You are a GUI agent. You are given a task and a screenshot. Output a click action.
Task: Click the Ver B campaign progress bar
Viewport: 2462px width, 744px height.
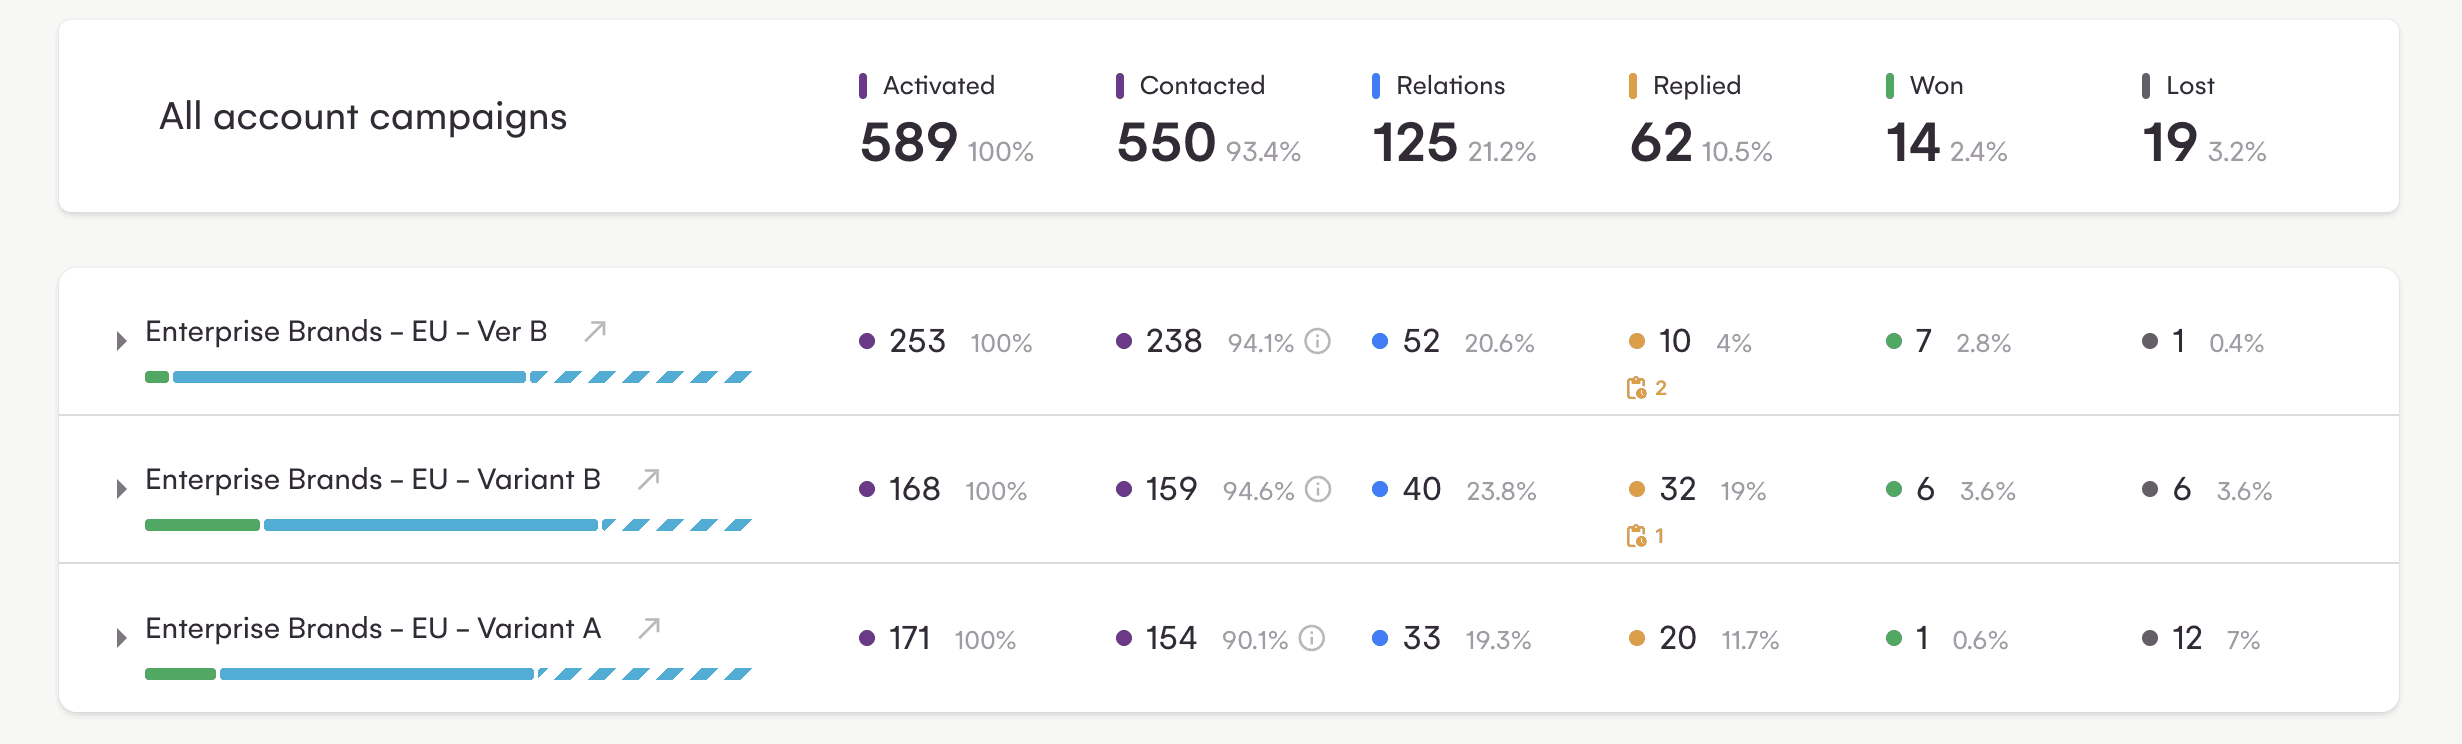(448, 377)
